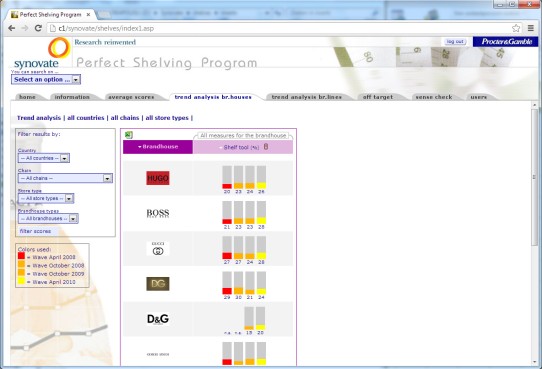Click the filter scores button
Image resolution: width=542 pixels, height=369 pixels.
35,231
